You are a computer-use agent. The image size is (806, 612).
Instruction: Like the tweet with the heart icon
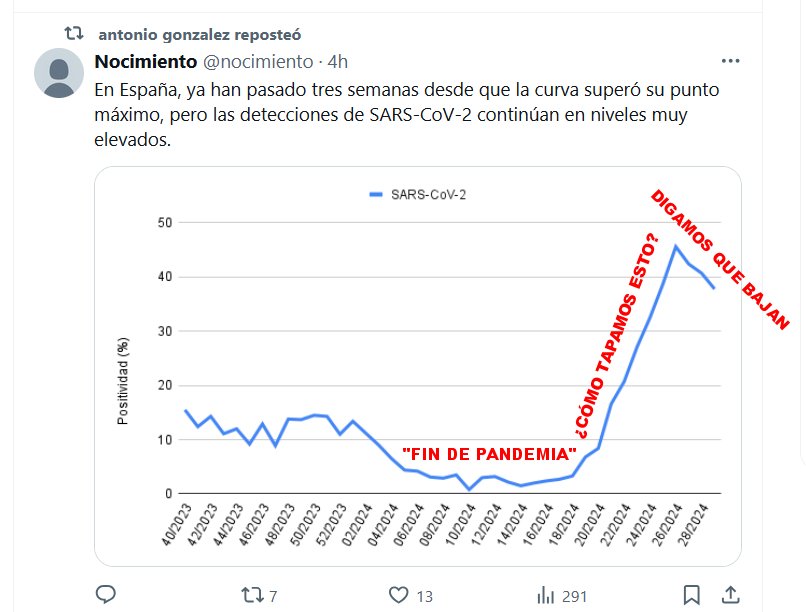pyautogui.click(x=400, y=595)
